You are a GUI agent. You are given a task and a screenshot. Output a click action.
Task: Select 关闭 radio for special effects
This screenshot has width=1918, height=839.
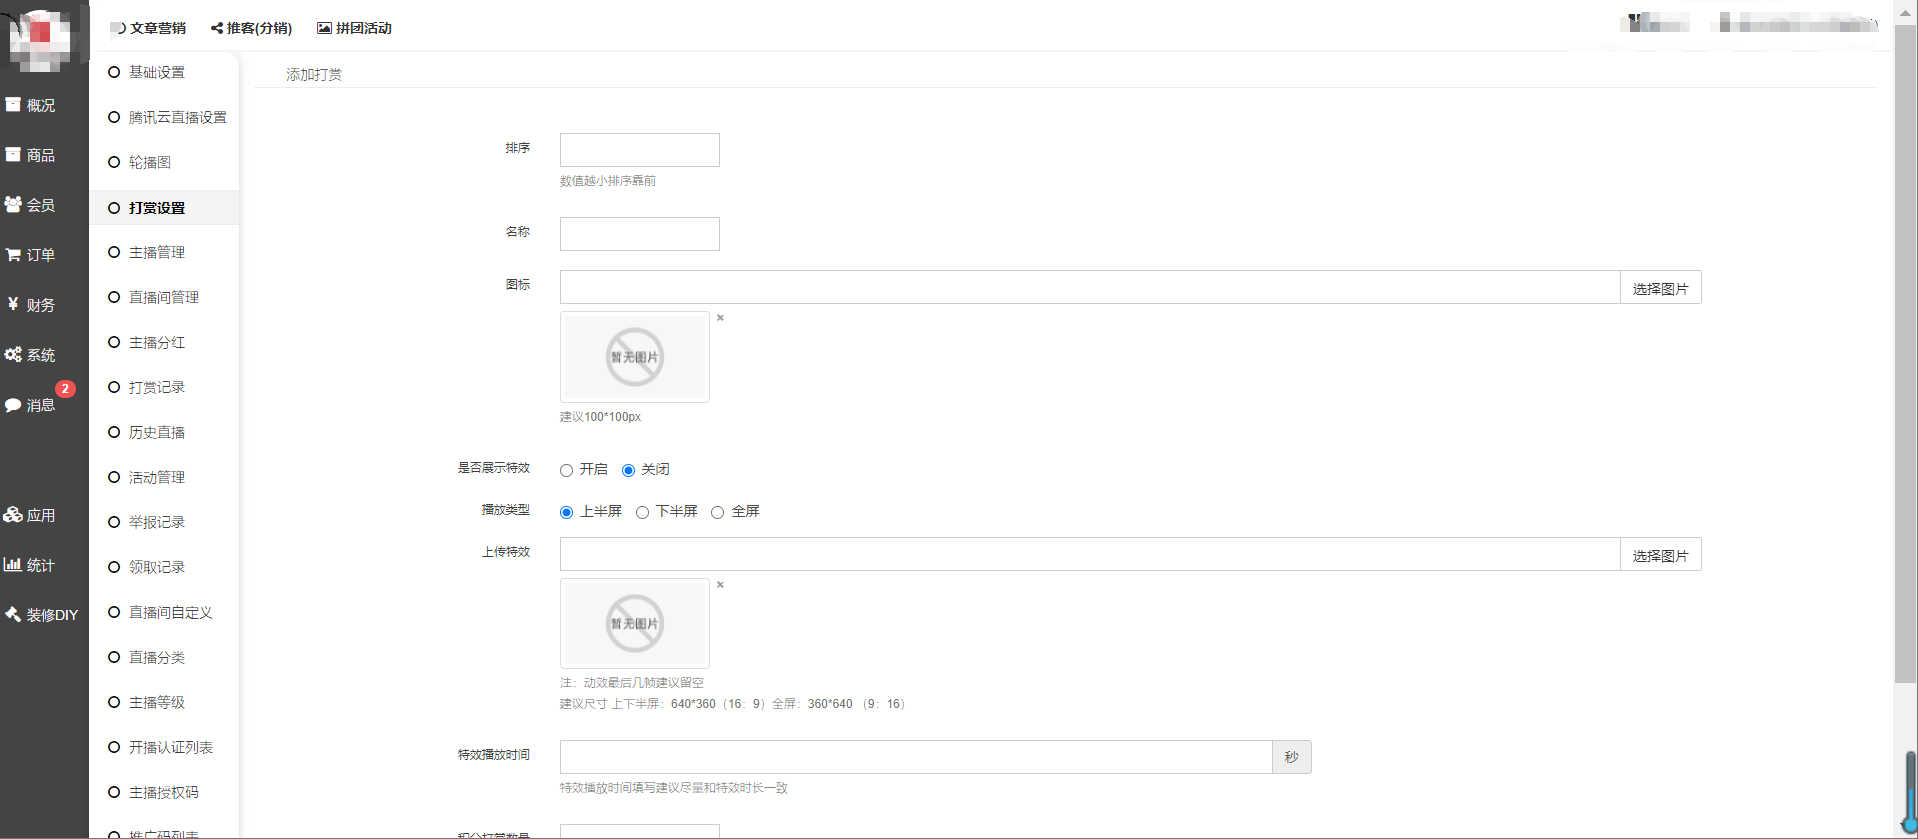coord(629,471)
